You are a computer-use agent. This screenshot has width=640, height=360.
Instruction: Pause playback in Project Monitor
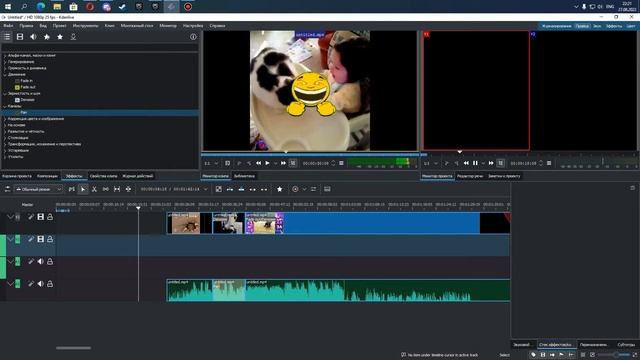tap(475, 163)
